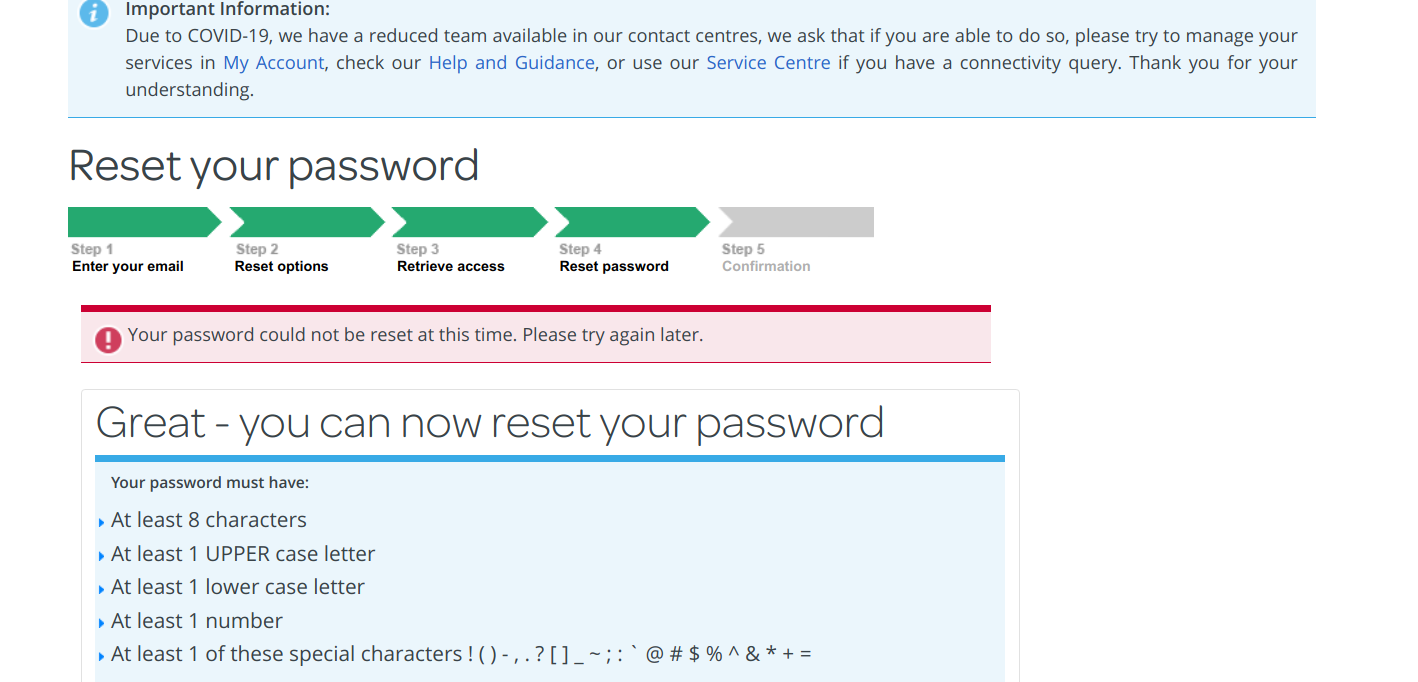Click the 'Confirmation' step label
1418x682 pixels.
pos(766,266)
